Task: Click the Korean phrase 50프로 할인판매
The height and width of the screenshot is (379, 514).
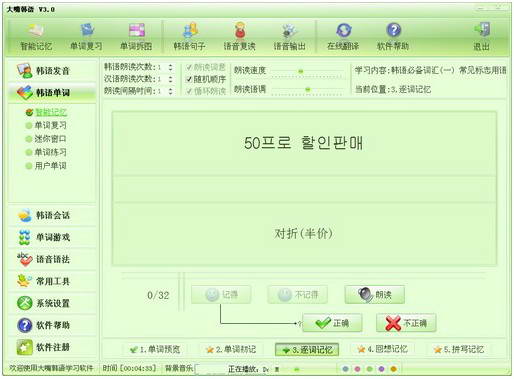Action: 304,143
